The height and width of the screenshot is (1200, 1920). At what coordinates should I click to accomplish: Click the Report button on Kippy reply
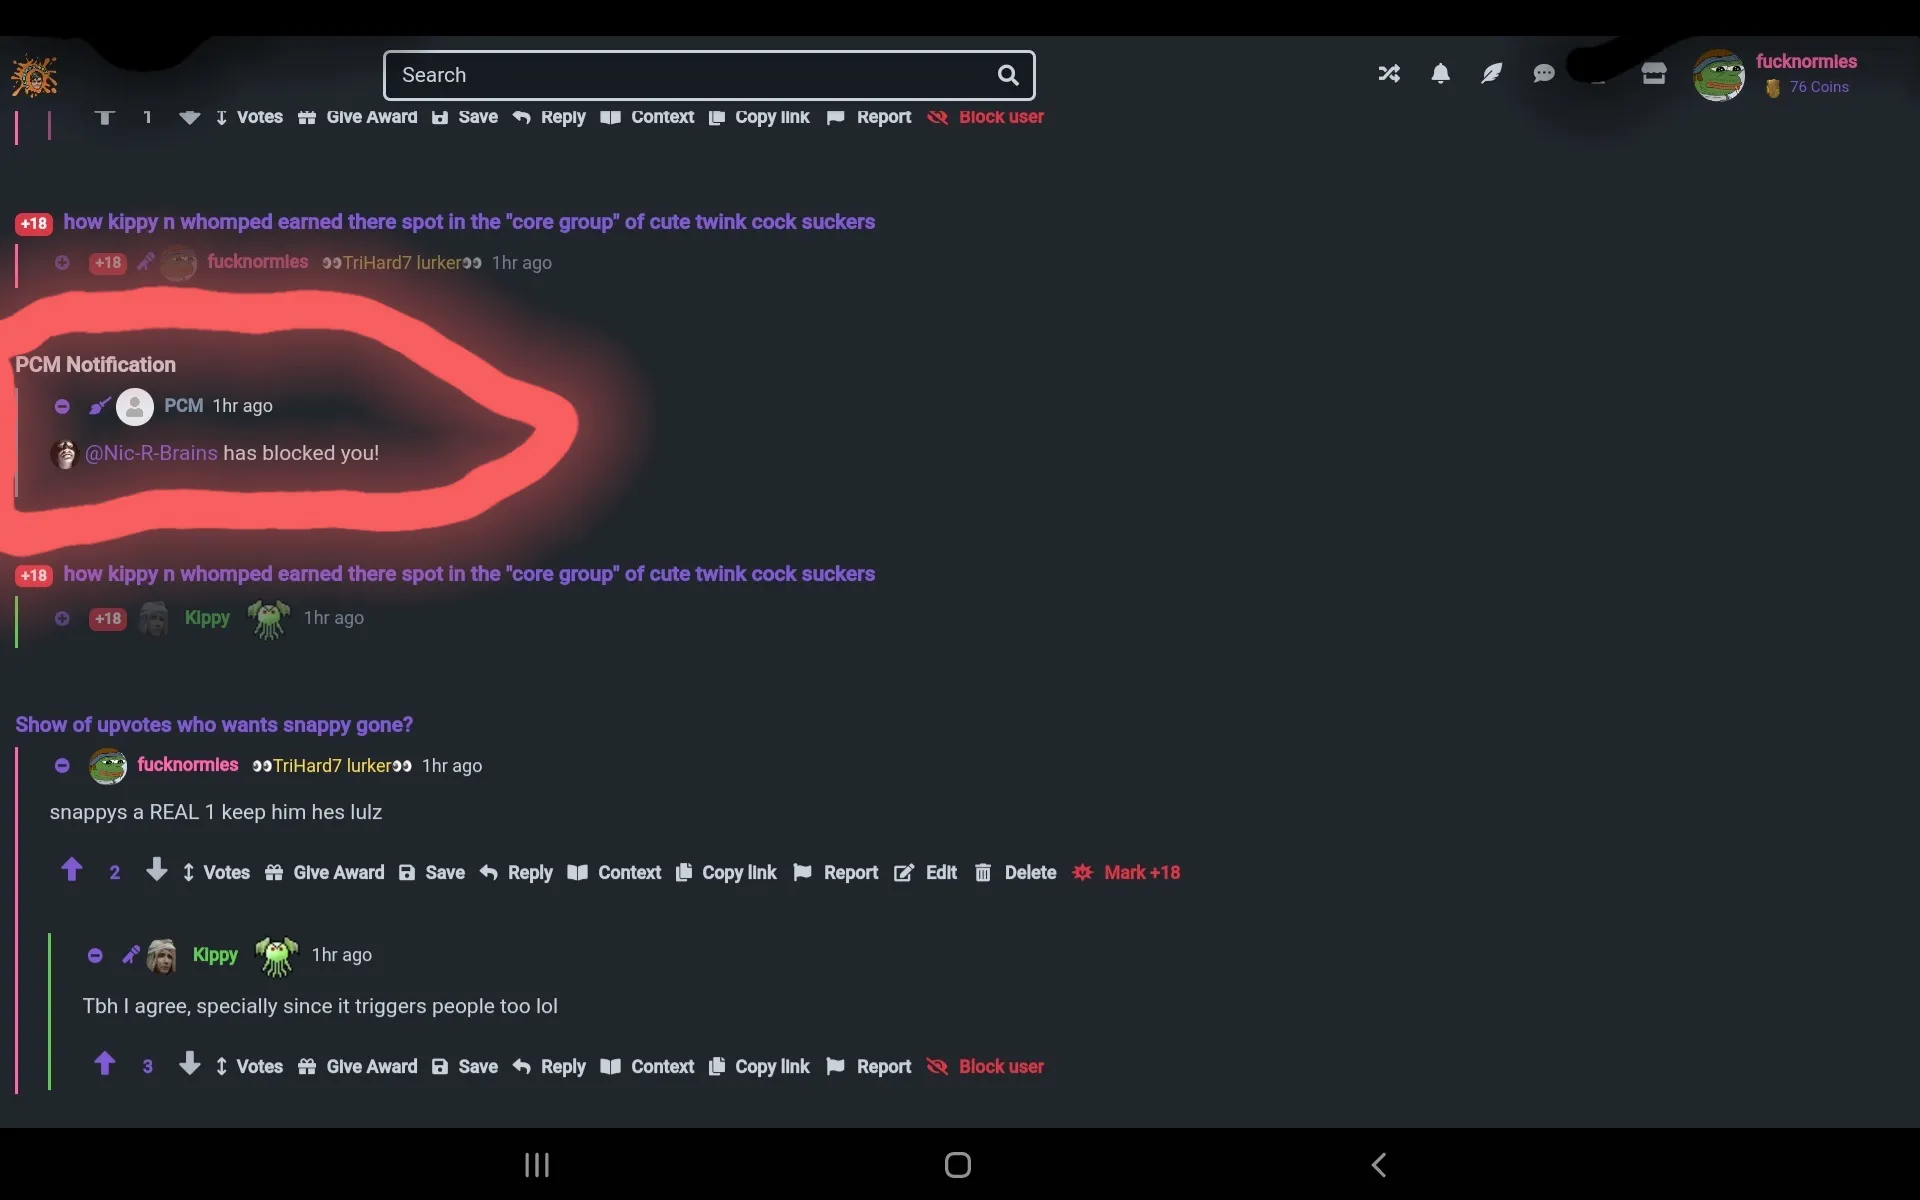point(882,1066)
